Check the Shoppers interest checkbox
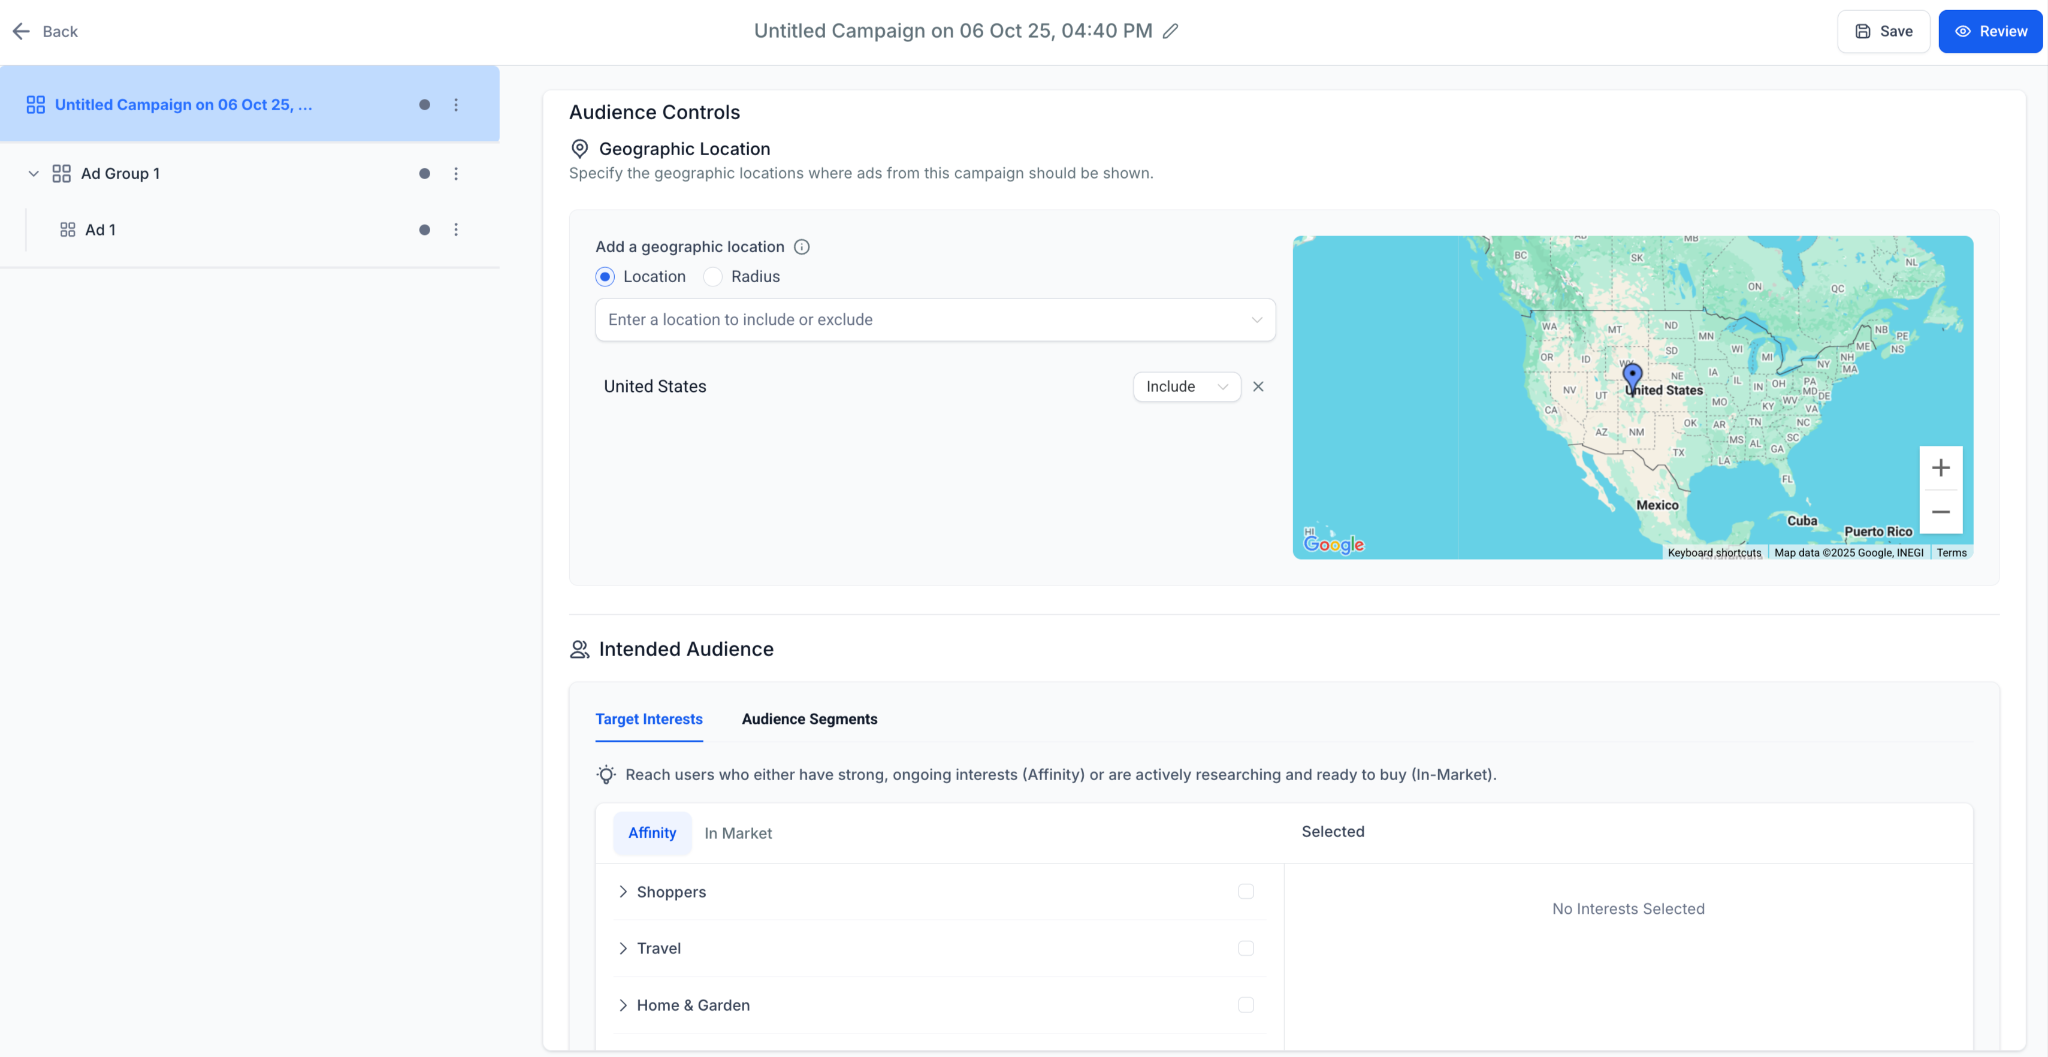 [x=1245, y=892]
